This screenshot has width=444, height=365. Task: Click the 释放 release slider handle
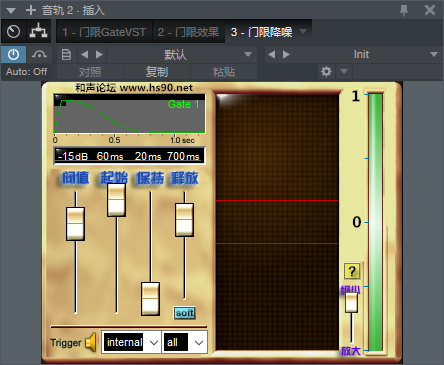[x=184, y=220]
